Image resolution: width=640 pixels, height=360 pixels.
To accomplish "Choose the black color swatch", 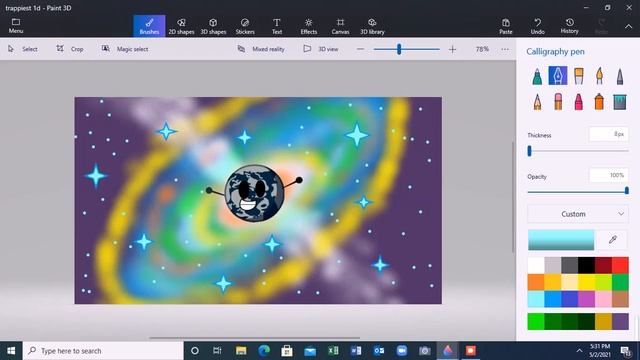I will [587, 265].
